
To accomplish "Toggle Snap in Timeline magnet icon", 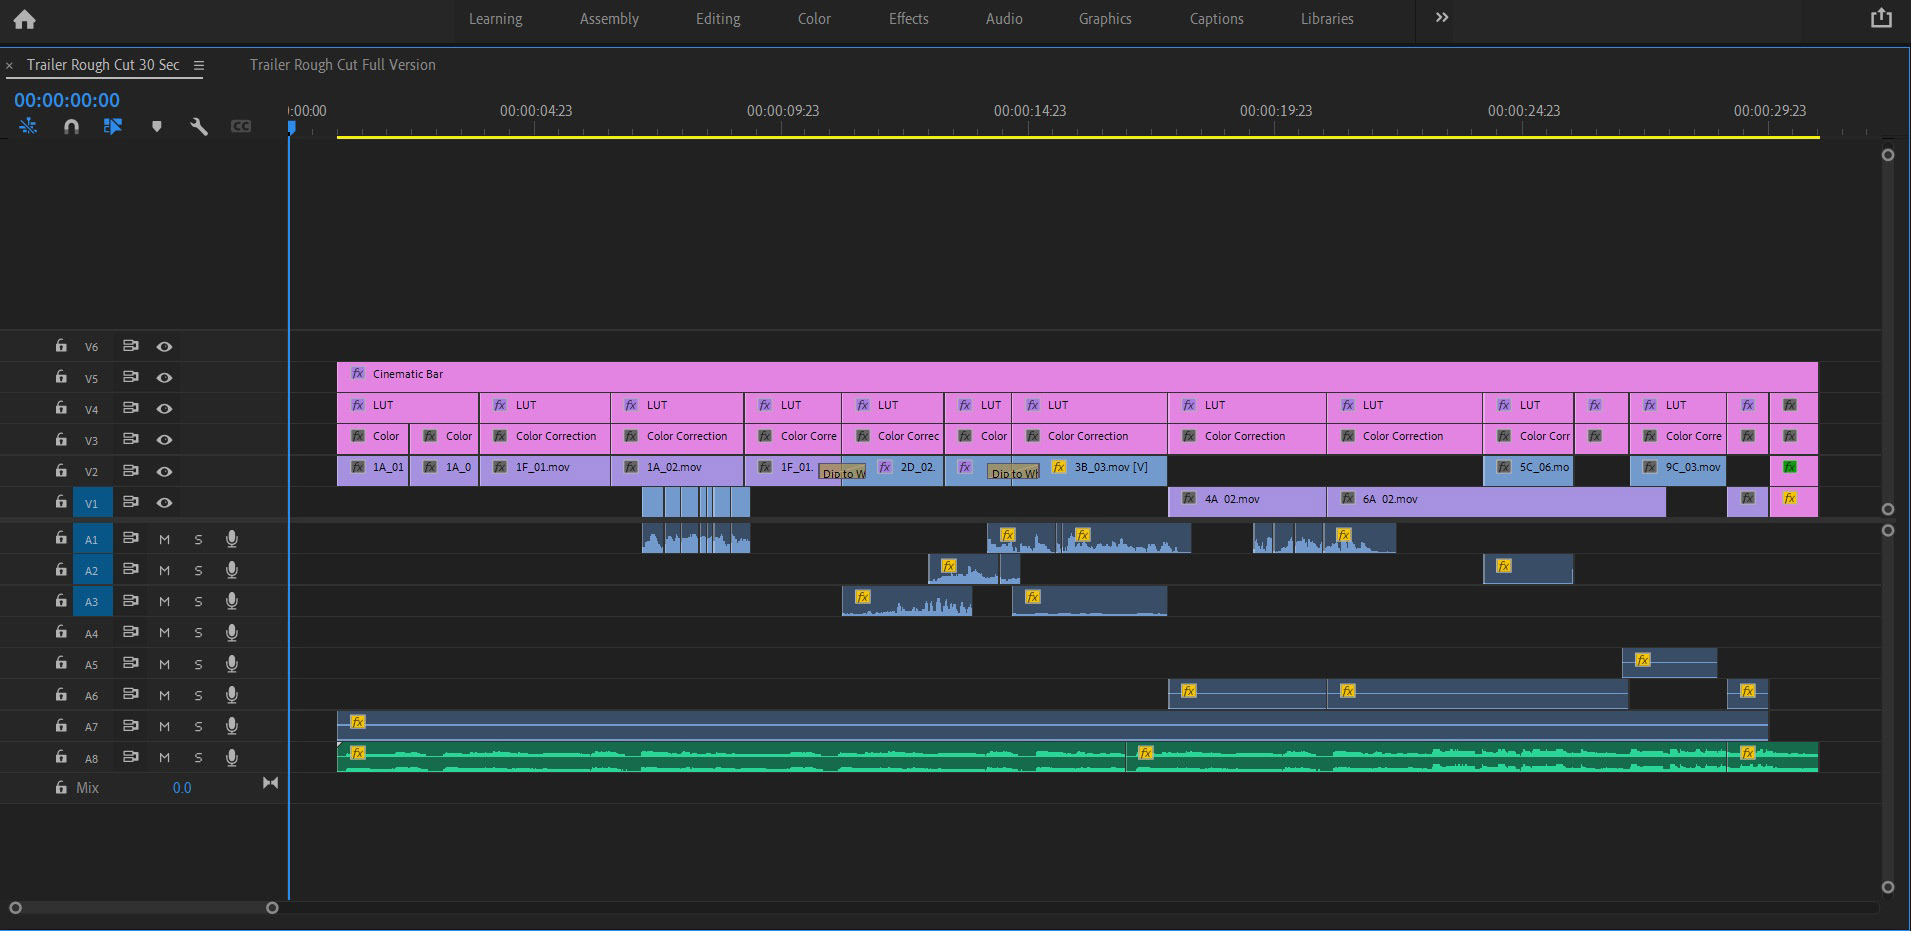I will pos(71,126).
